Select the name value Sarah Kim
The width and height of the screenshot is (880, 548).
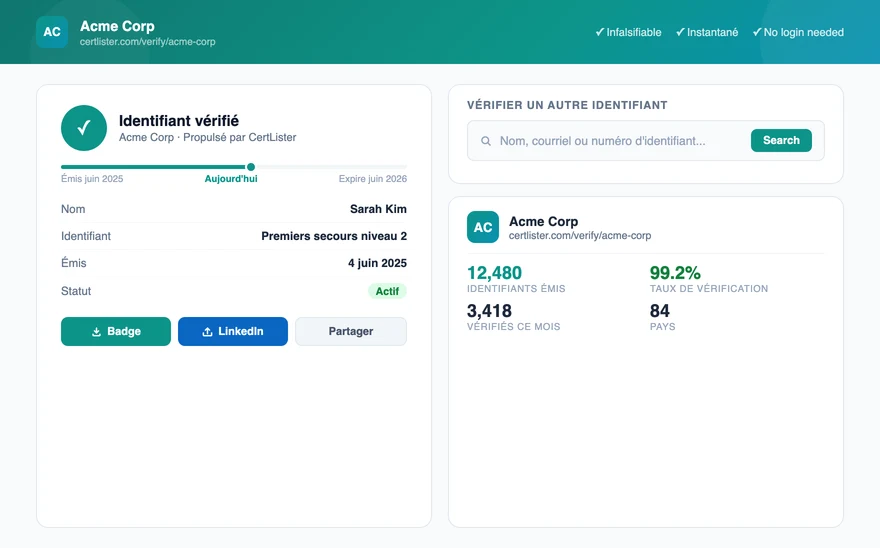pos(378,209)
